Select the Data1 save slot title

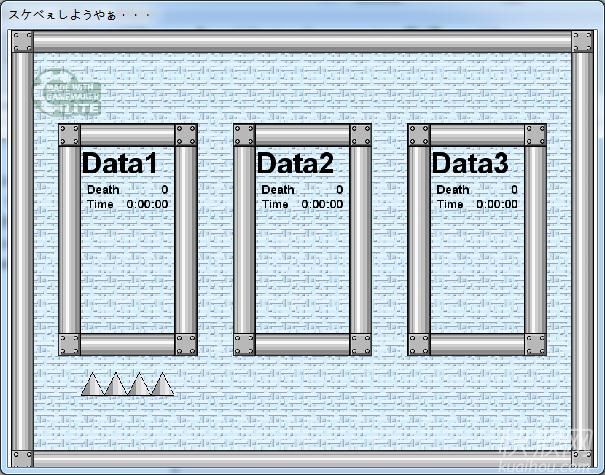pyautogui.click(x=119, y=164)
